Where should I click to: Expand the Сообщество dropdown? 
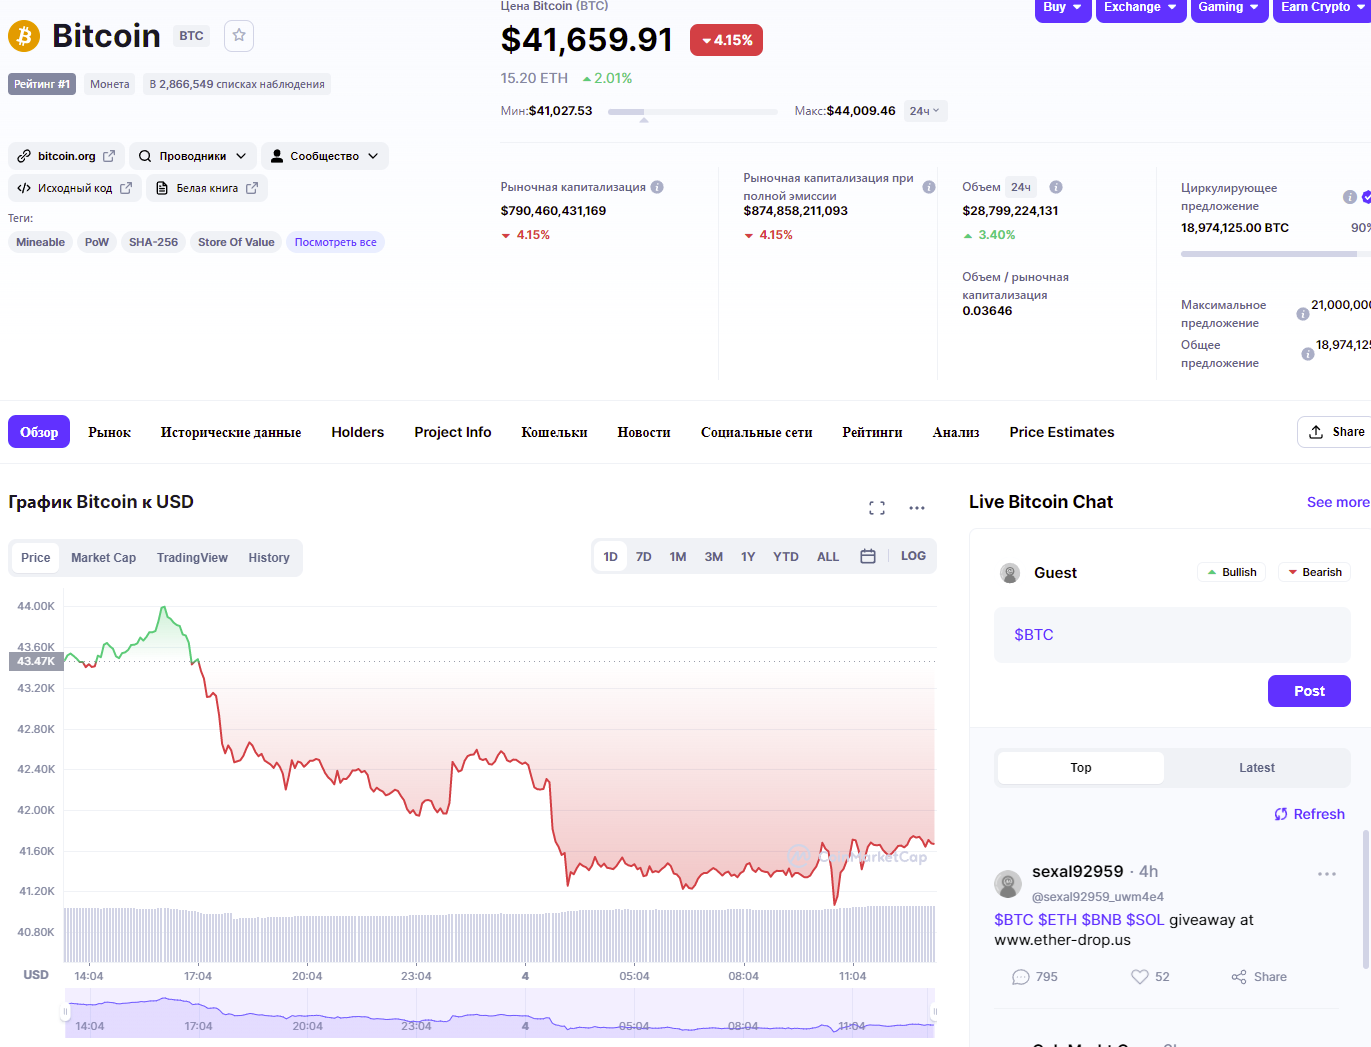pyautogui.click(x=324, y=156)
